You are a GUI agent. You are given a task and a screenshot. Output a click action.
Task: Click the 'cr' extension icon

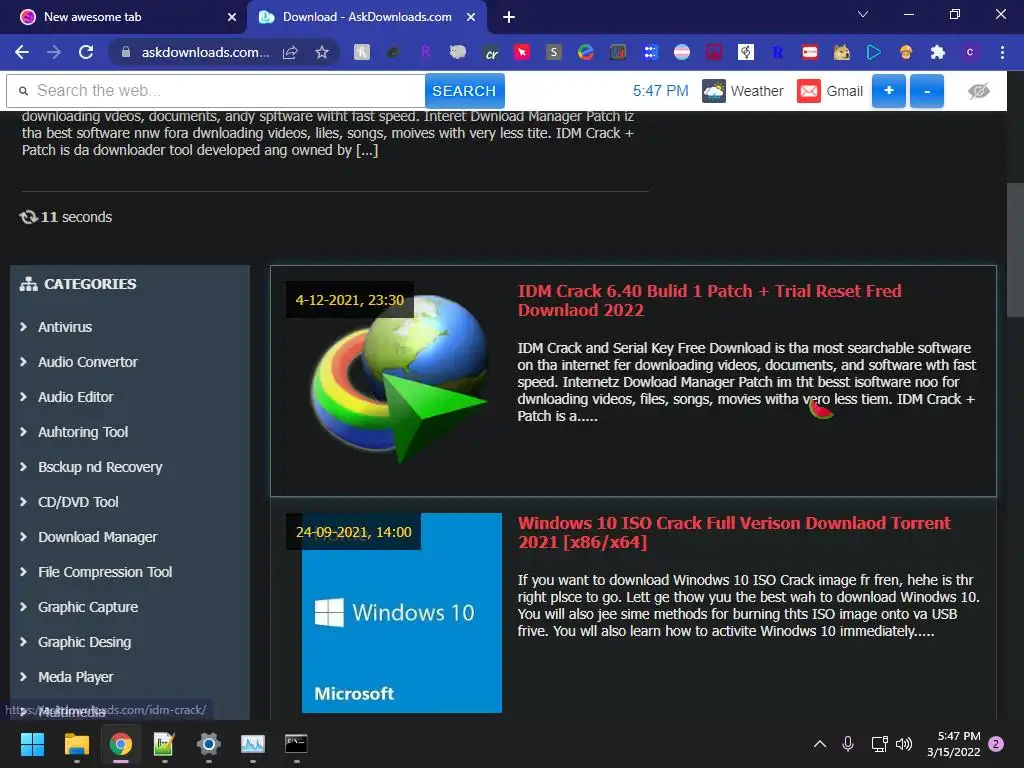tap(490, 52)
